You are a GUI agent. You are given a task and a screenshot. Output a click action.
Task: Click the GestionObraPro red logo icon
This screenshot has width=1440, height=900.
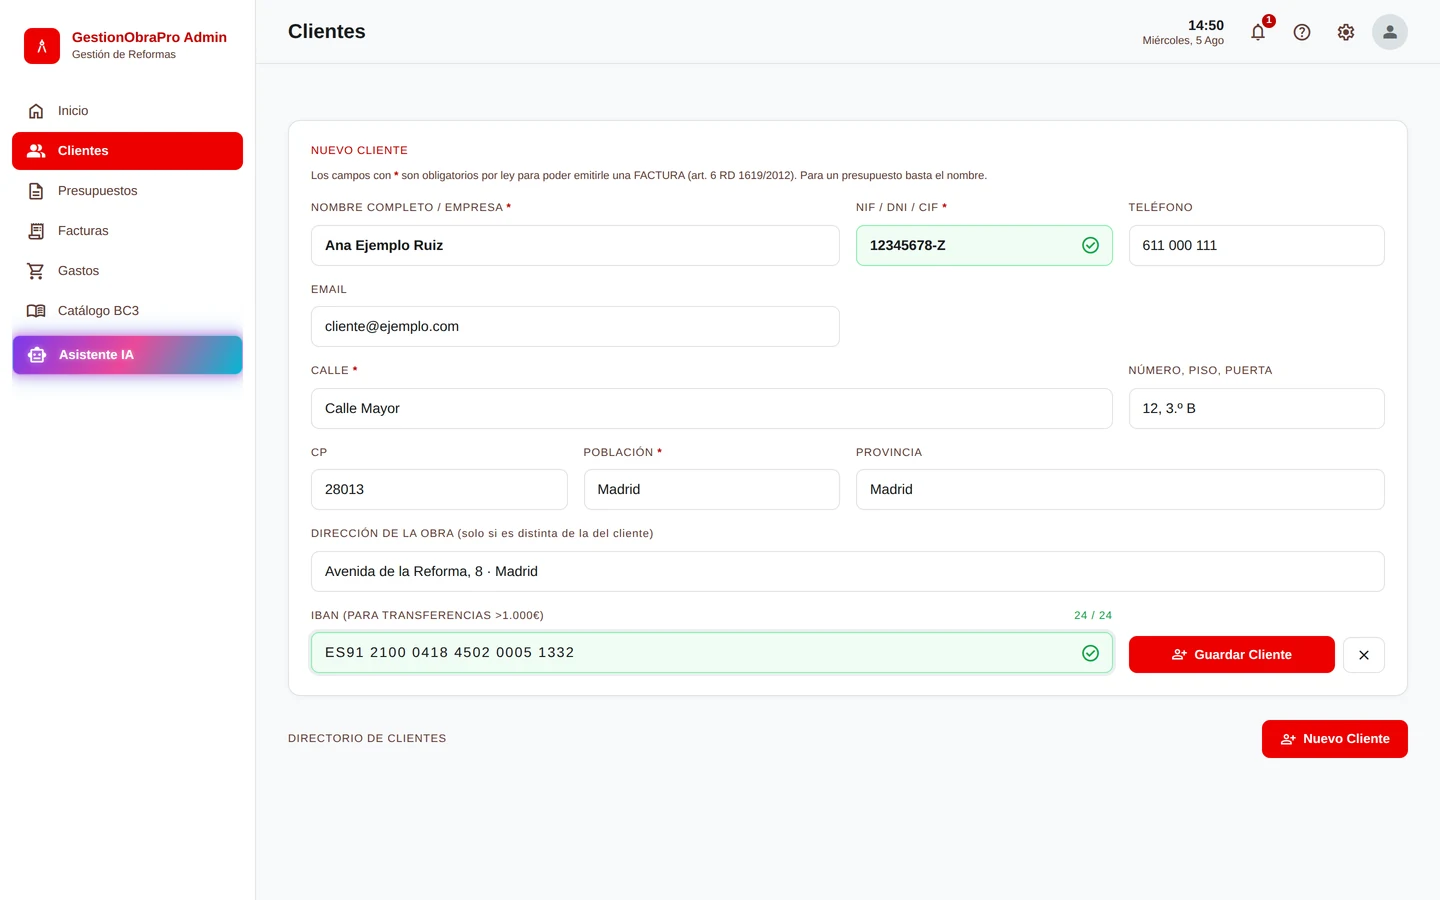coord(42,46)
